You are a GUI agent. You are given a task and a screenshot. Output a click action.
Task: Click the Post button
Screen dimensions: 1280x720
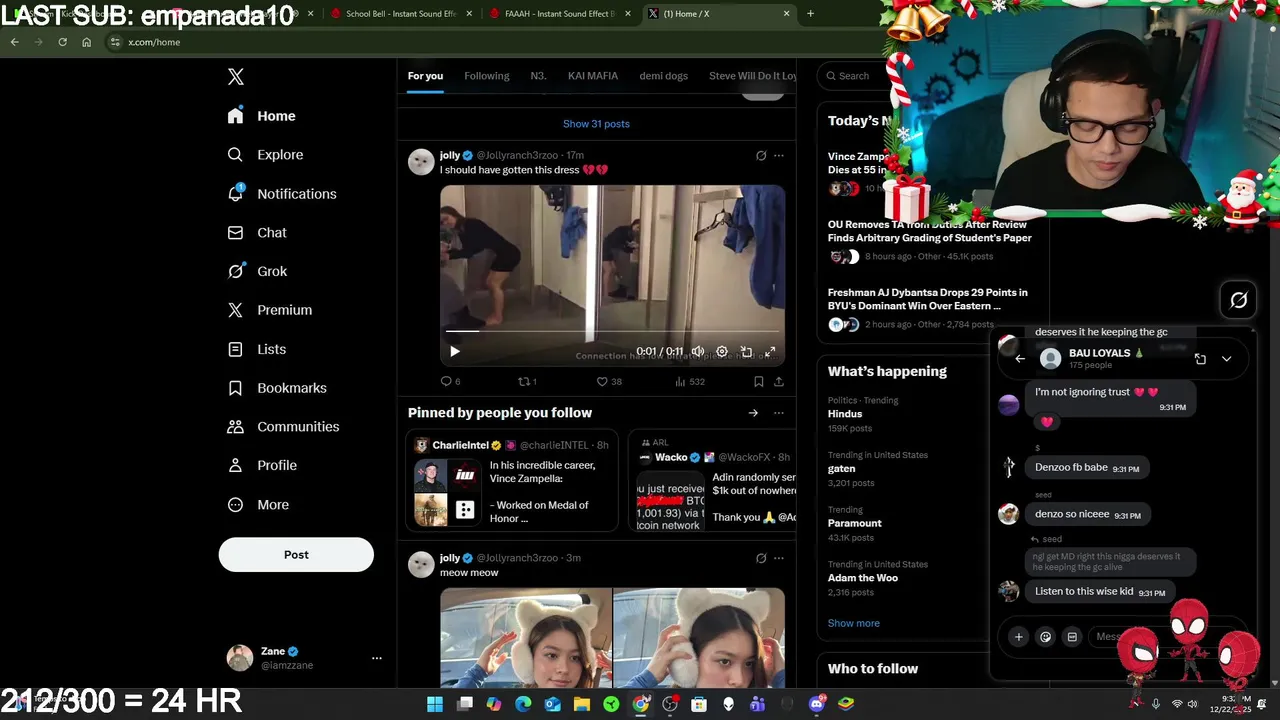pyautogui.click(x=296, y=555)
